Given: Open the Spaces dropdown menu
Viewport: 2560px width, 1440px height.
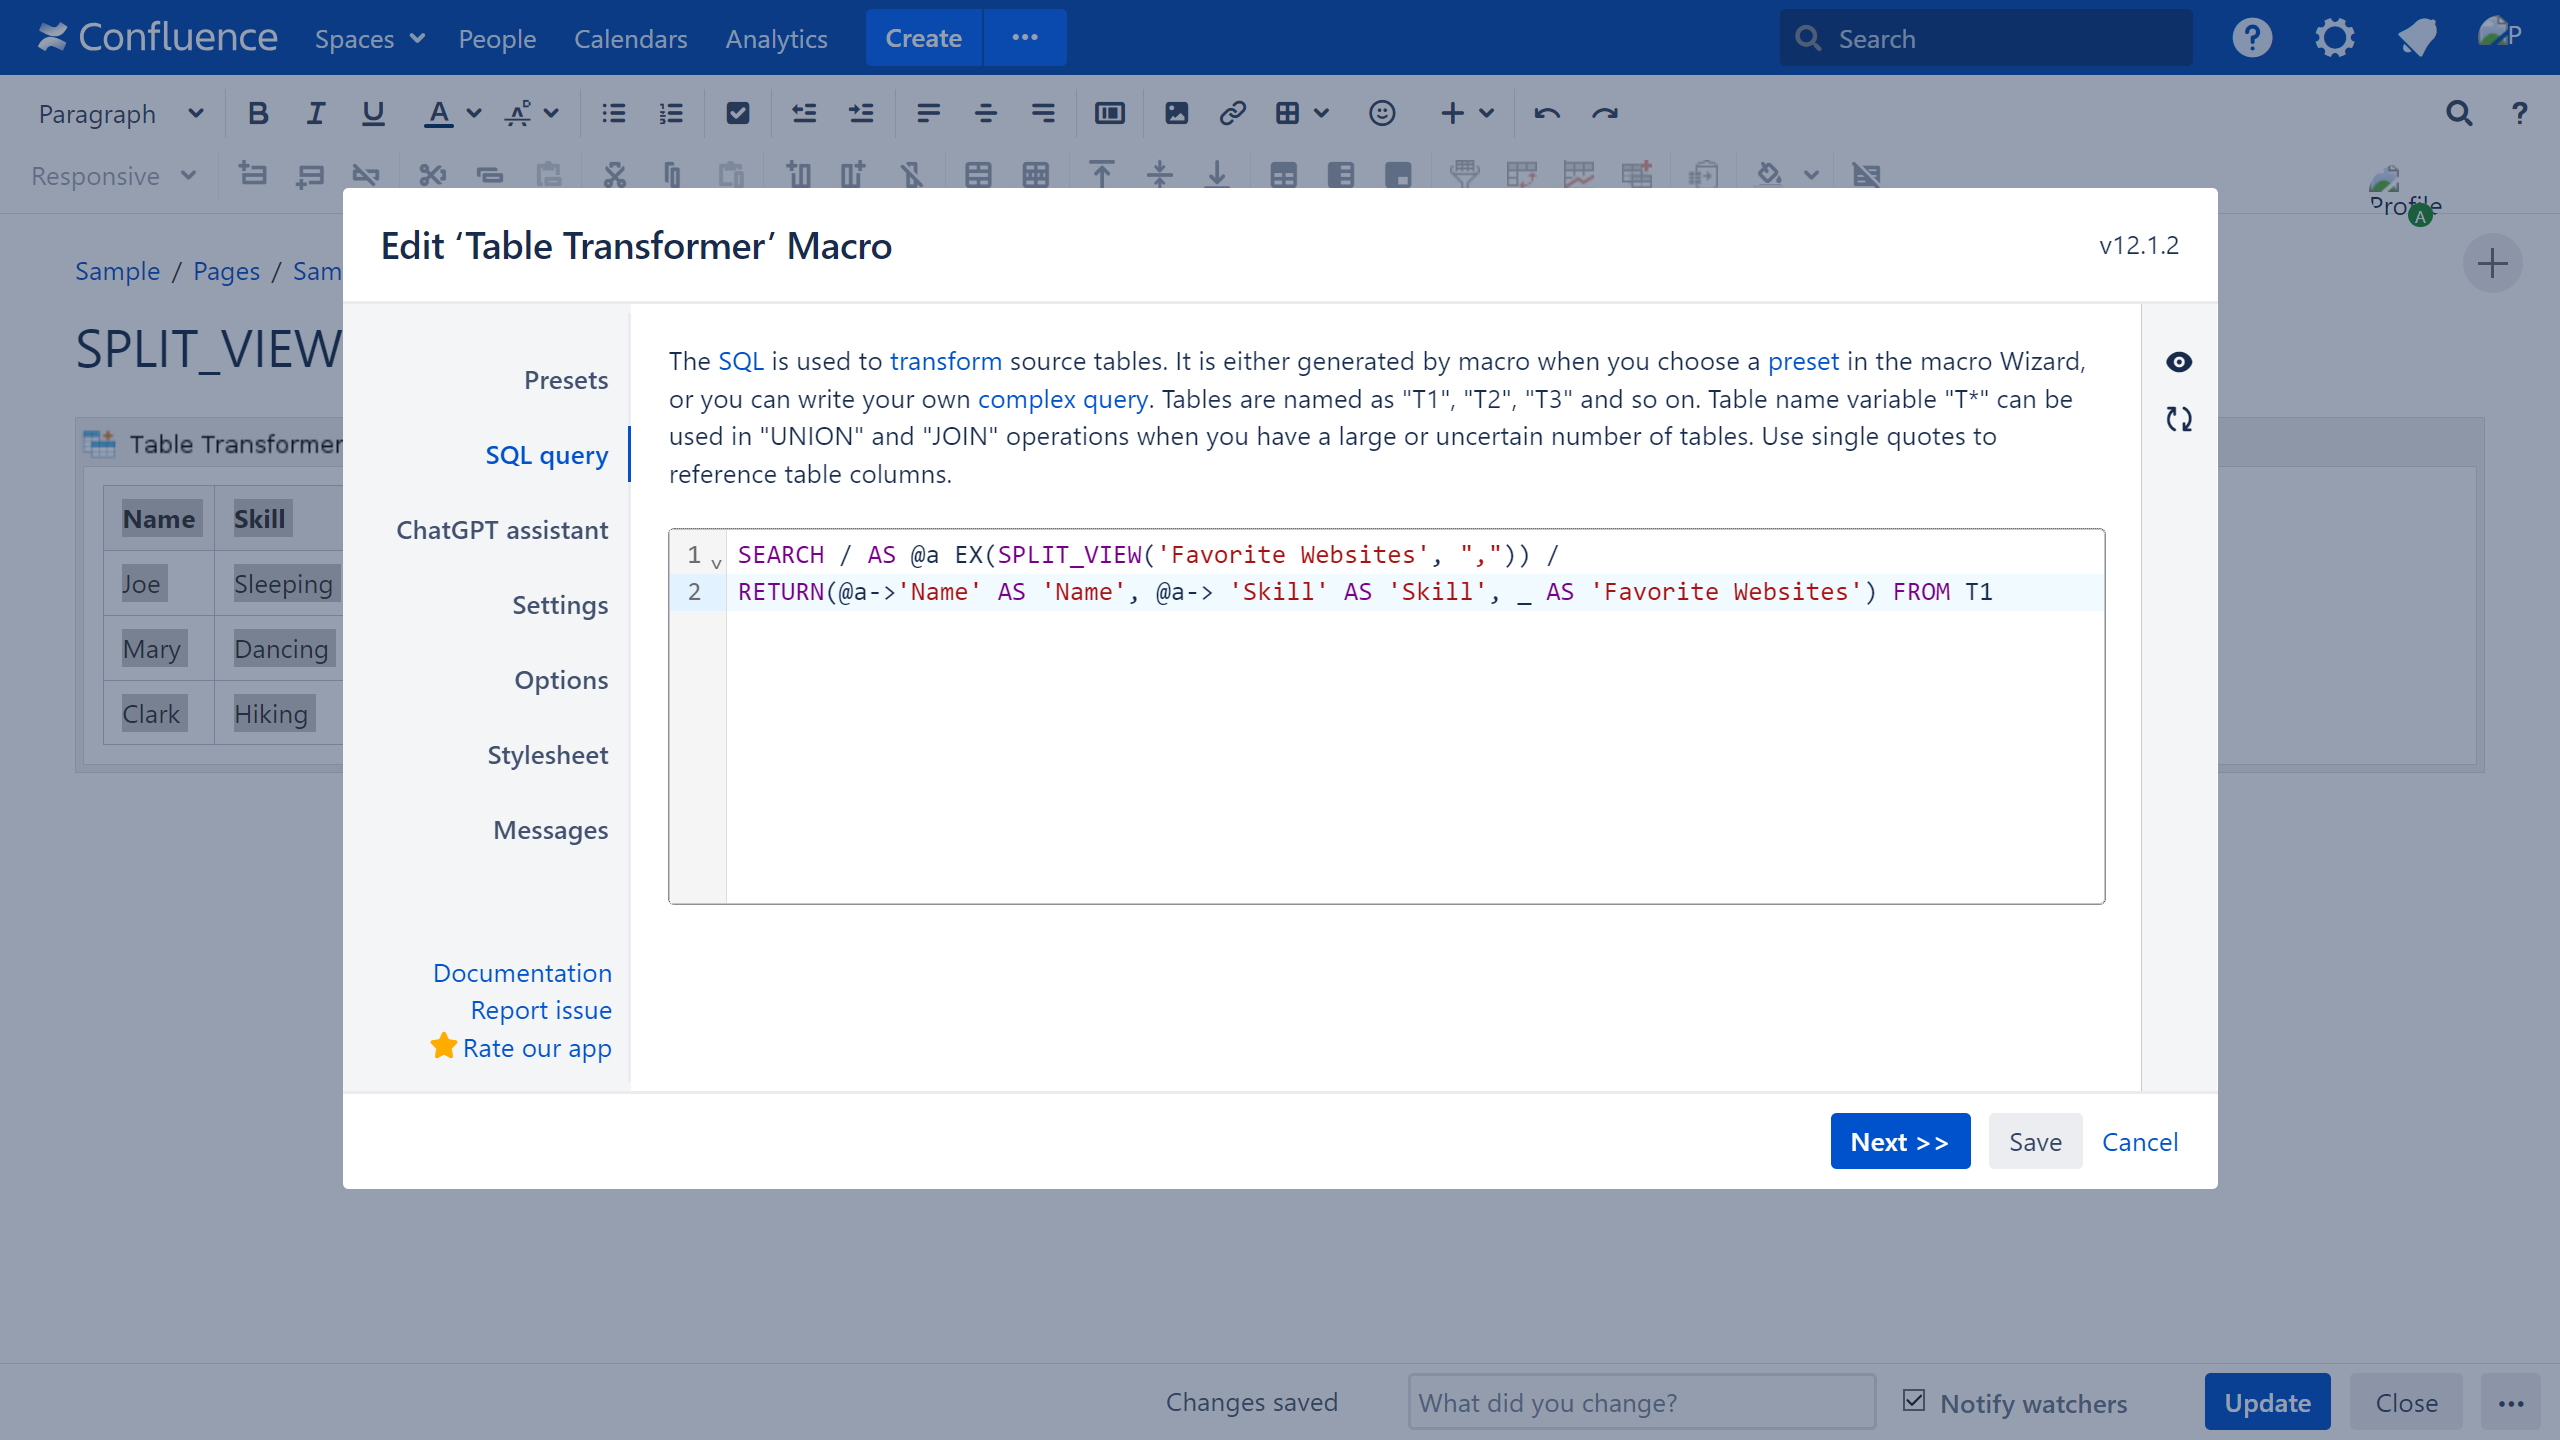Looking at the screenshot, I should pyautogui.click(x=369, y=39).
